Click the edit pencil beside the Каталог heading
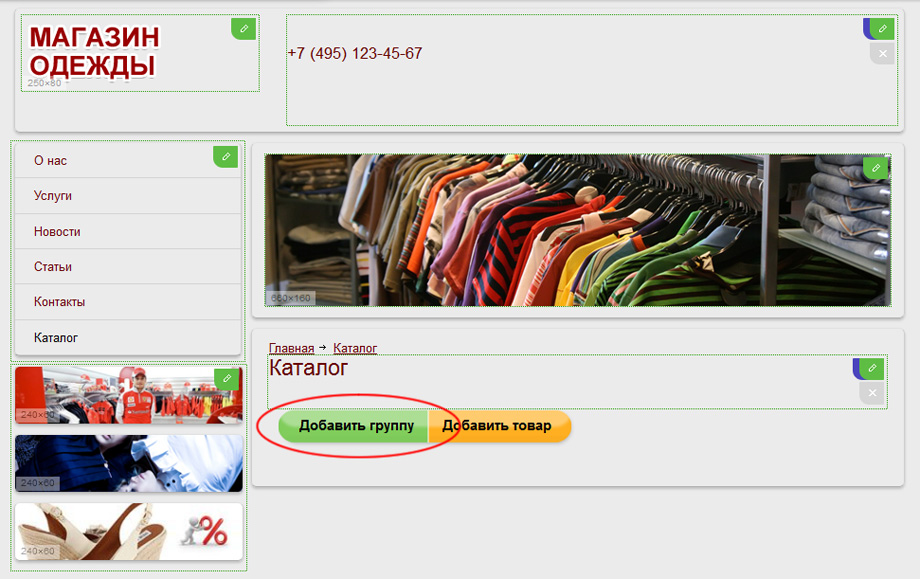This screenshot has height=579, width=920. (x=872, y=368)
